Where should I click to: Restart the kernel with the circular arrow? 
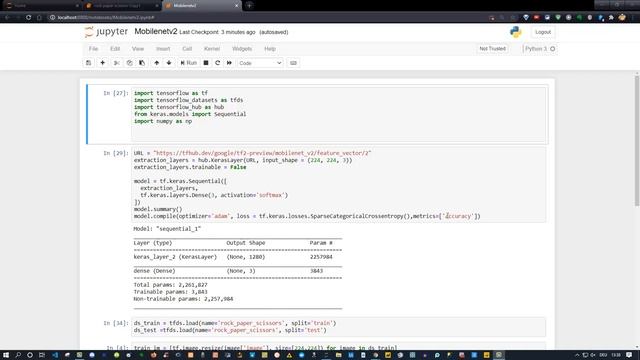click(x=218, y=63)
